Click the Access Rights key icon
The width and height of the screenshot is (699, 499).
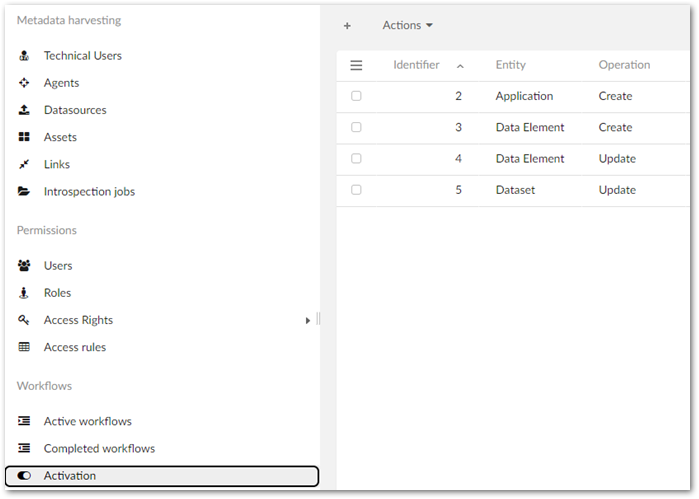(x=24, y=320)
